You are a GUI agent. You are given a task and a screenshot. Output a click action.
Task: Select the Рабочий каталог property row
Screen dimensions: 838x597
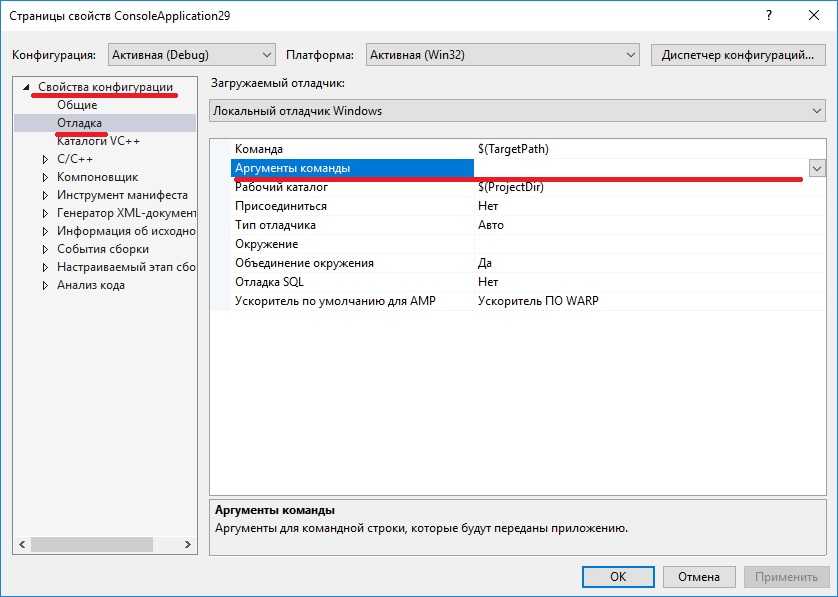coord(280,187)
